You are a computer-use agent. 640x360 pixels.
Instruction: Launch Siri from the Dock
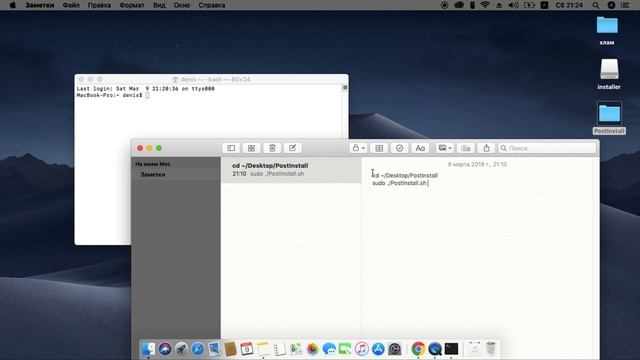pos(165,349)
